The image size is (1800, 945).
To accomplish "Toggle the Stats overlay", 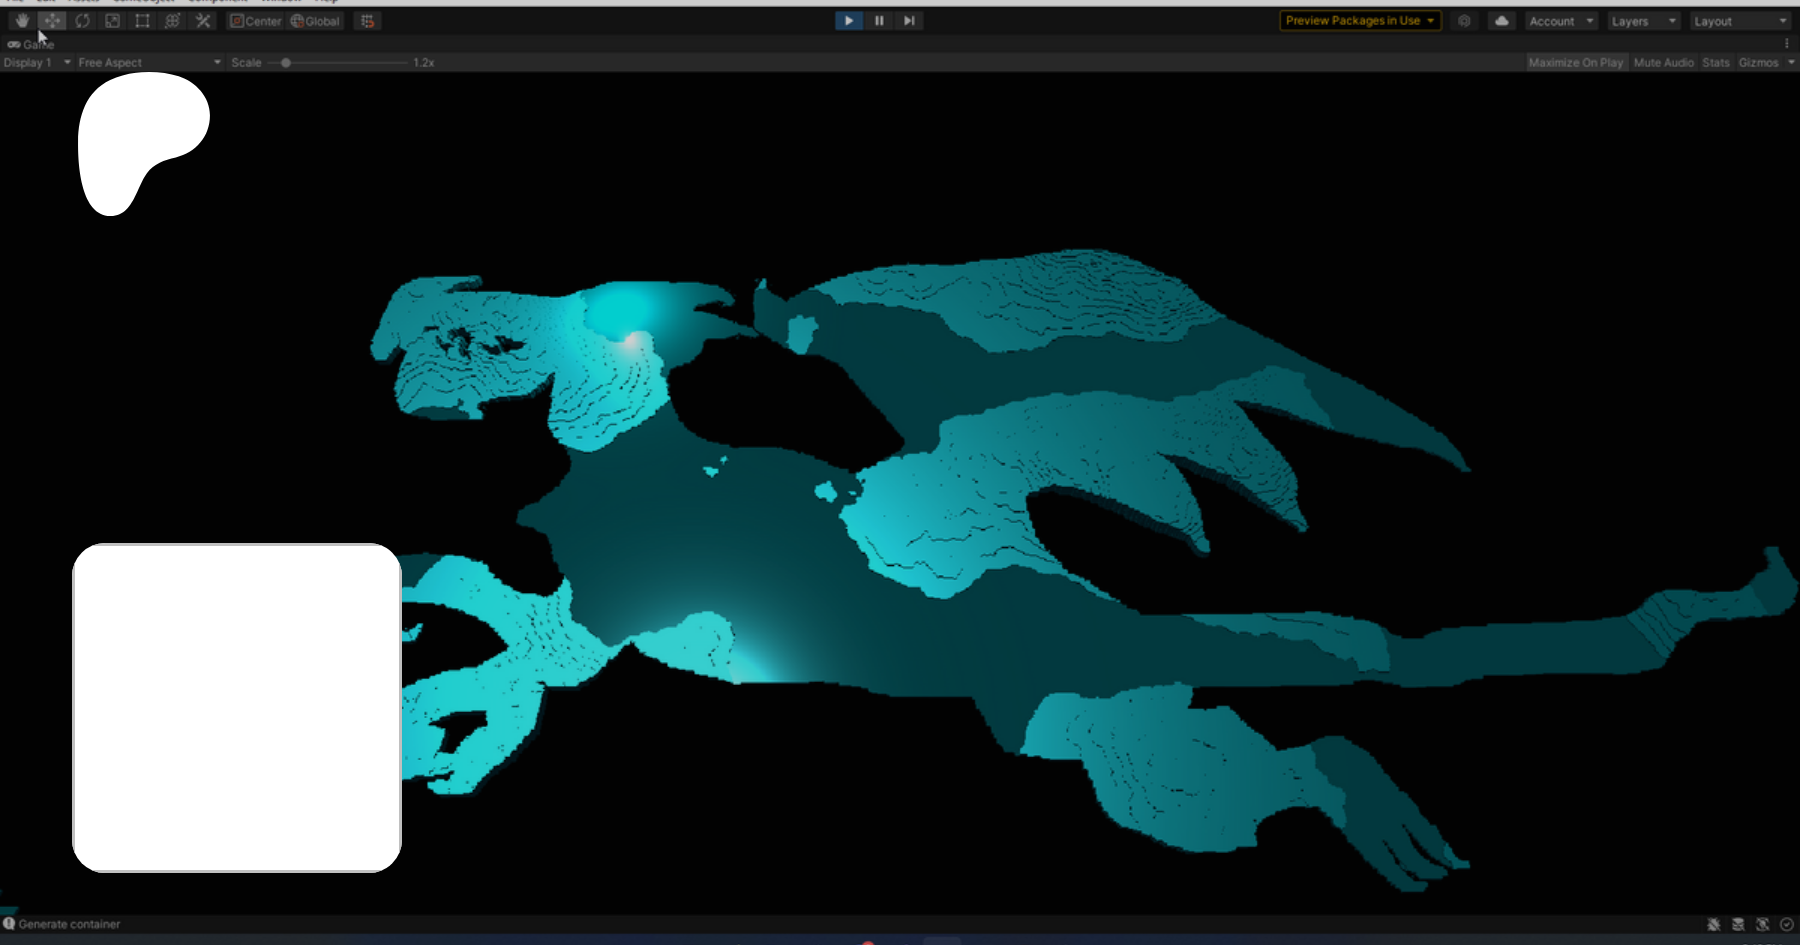I will [1716, 62].
